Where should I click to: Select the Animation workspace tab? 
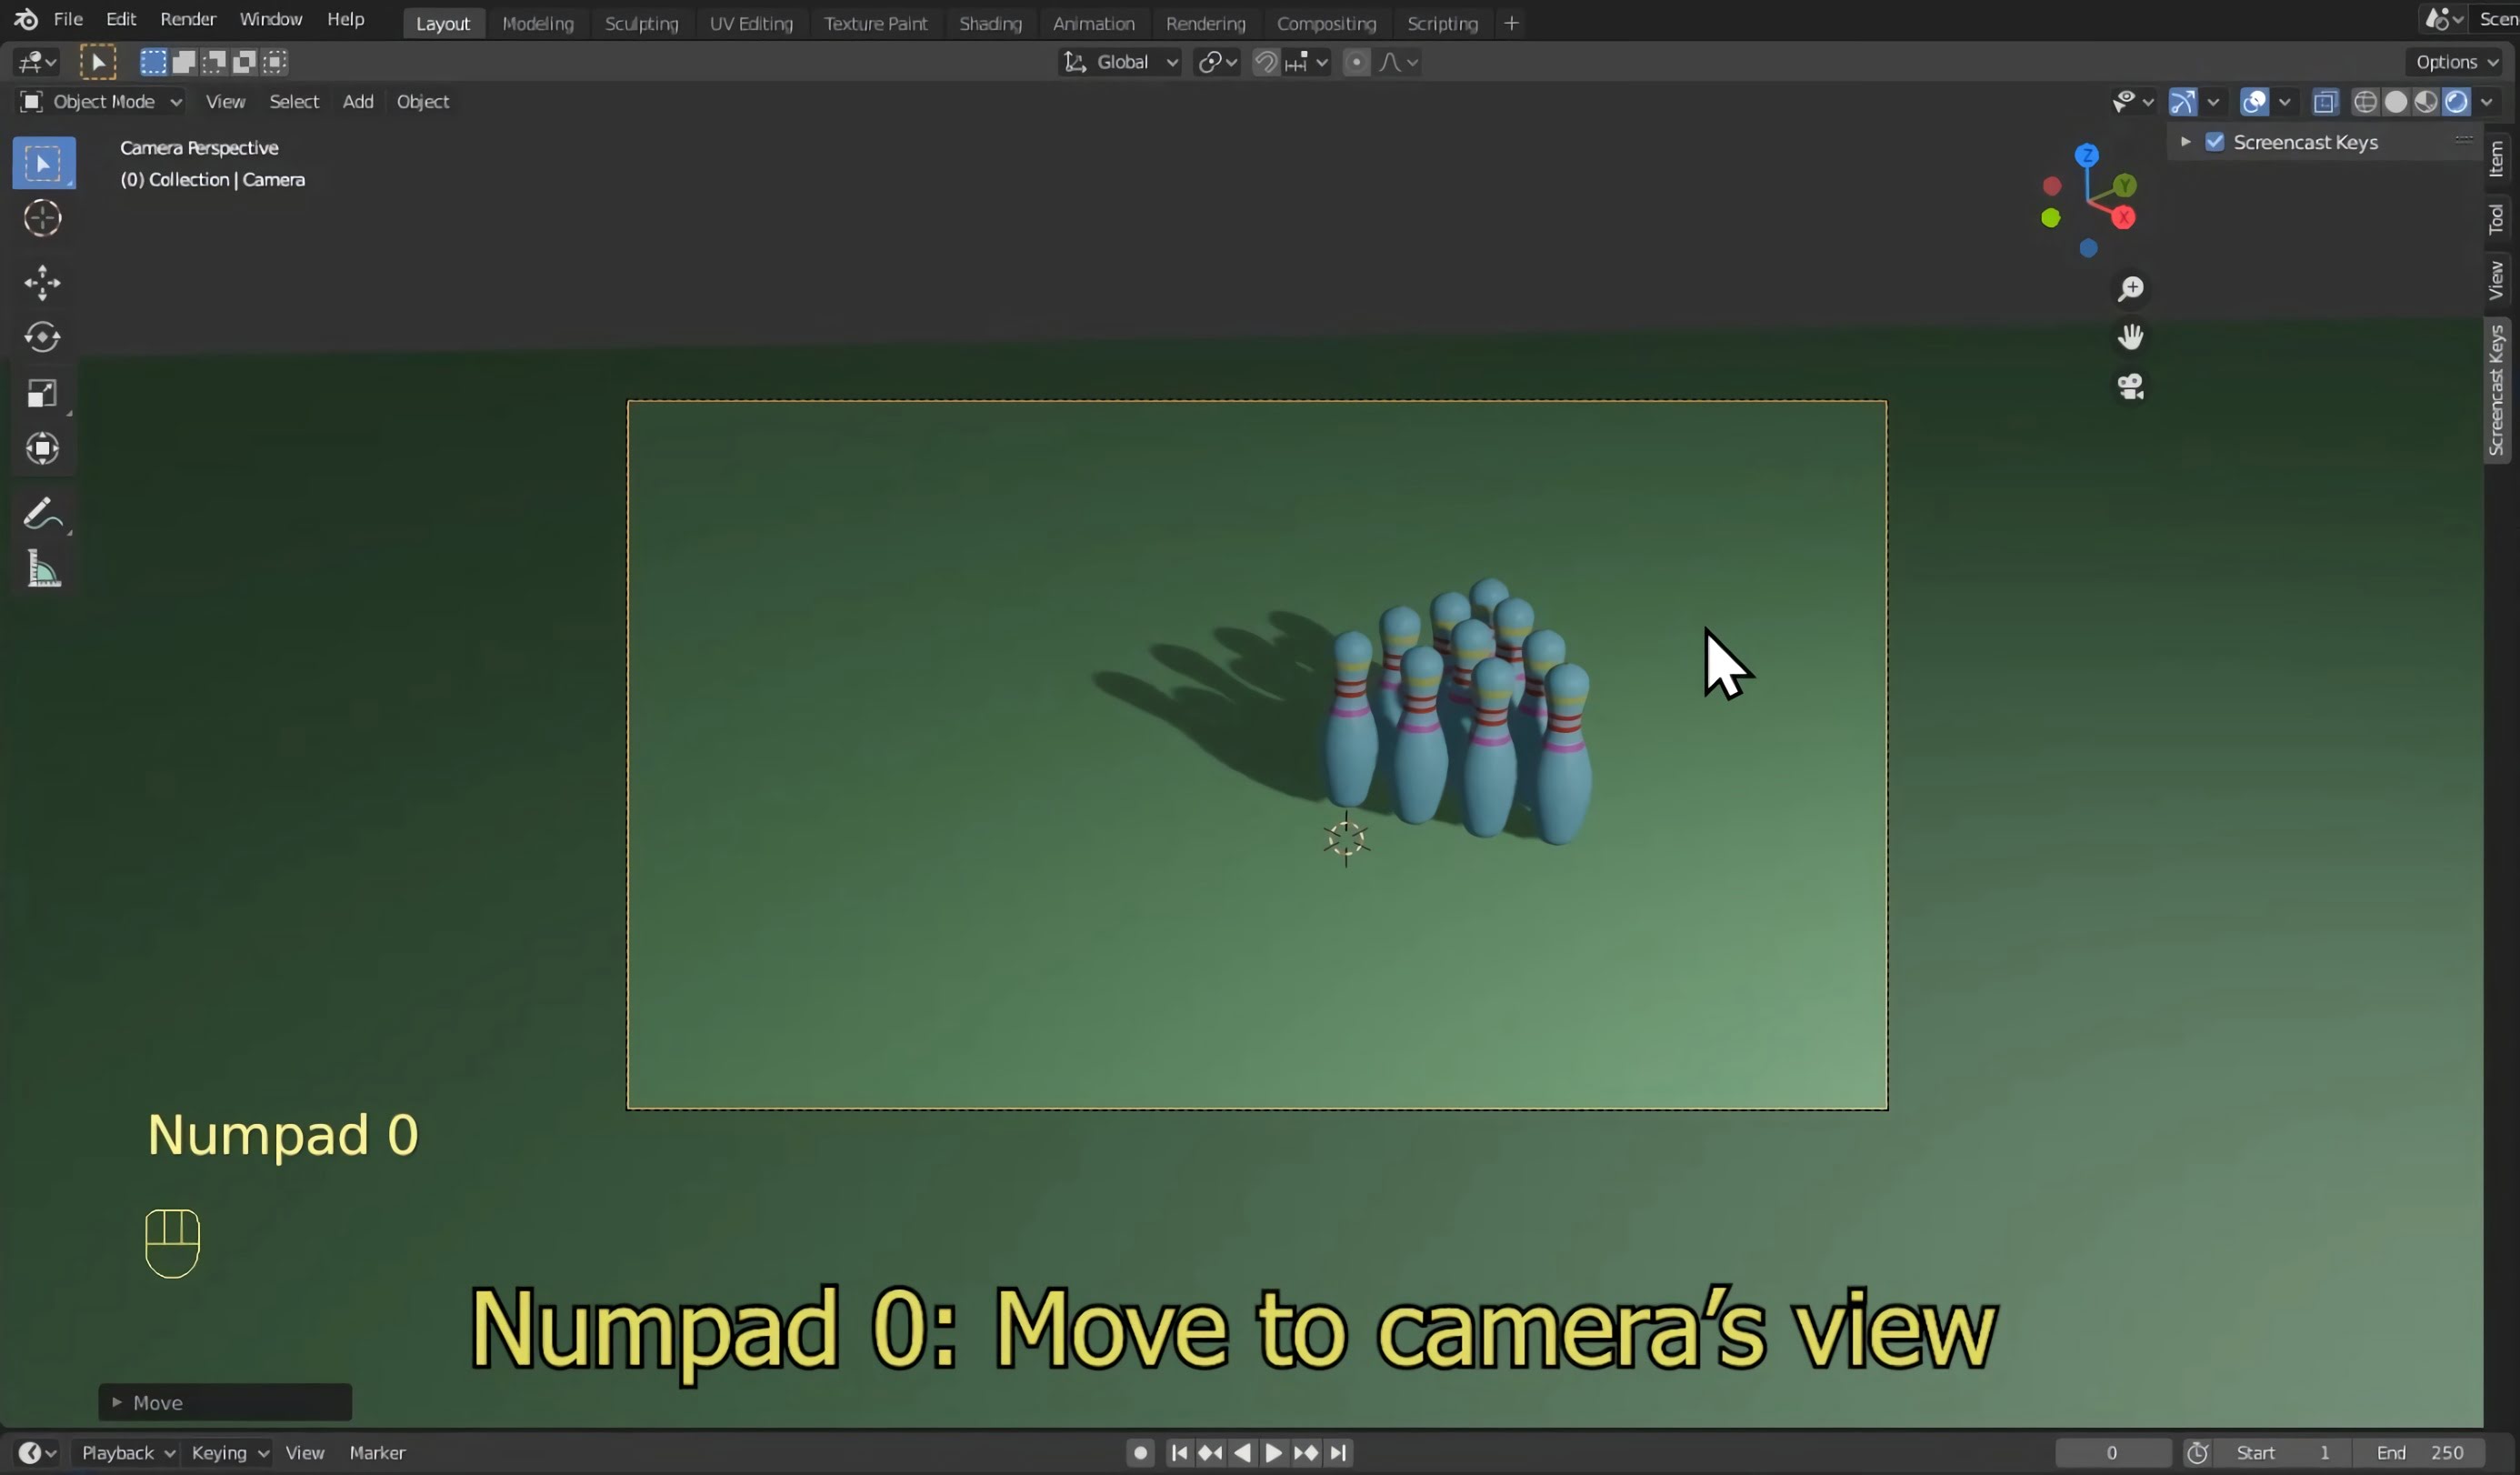point(1094,21)
